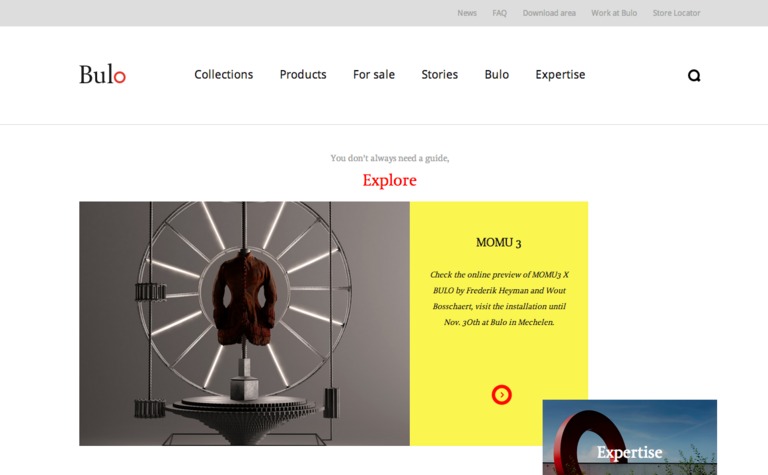Click the MOMU 3 installation image

(244, 323)
